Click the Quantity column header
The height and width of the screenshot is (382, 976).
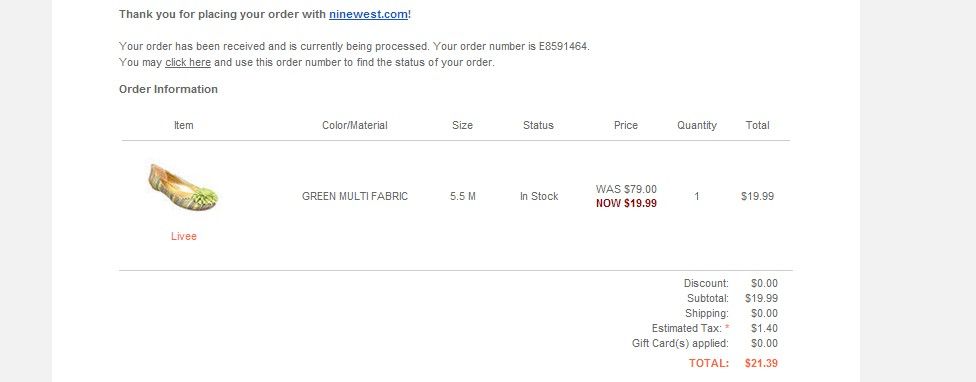pos(697,125)
